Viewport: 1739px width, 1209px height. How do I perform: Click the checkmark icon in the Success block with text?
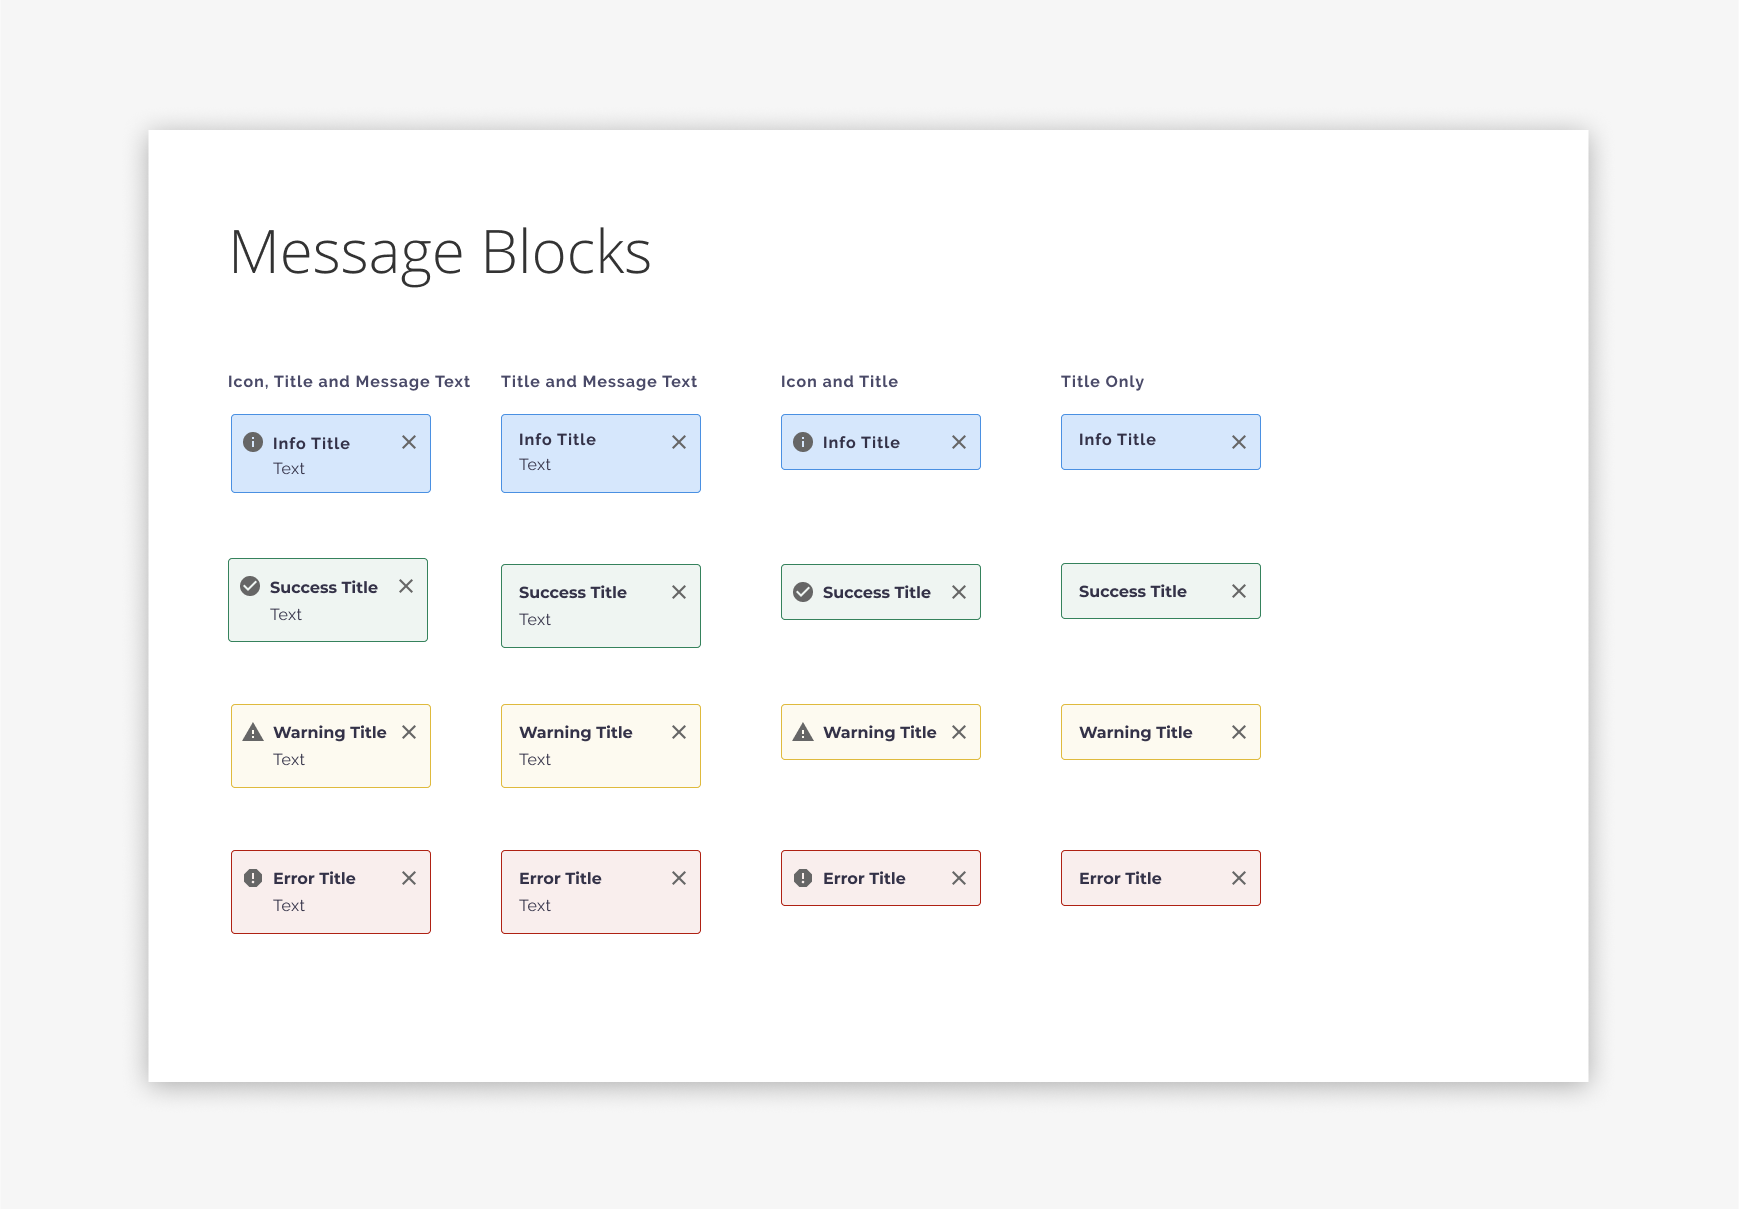250,586
